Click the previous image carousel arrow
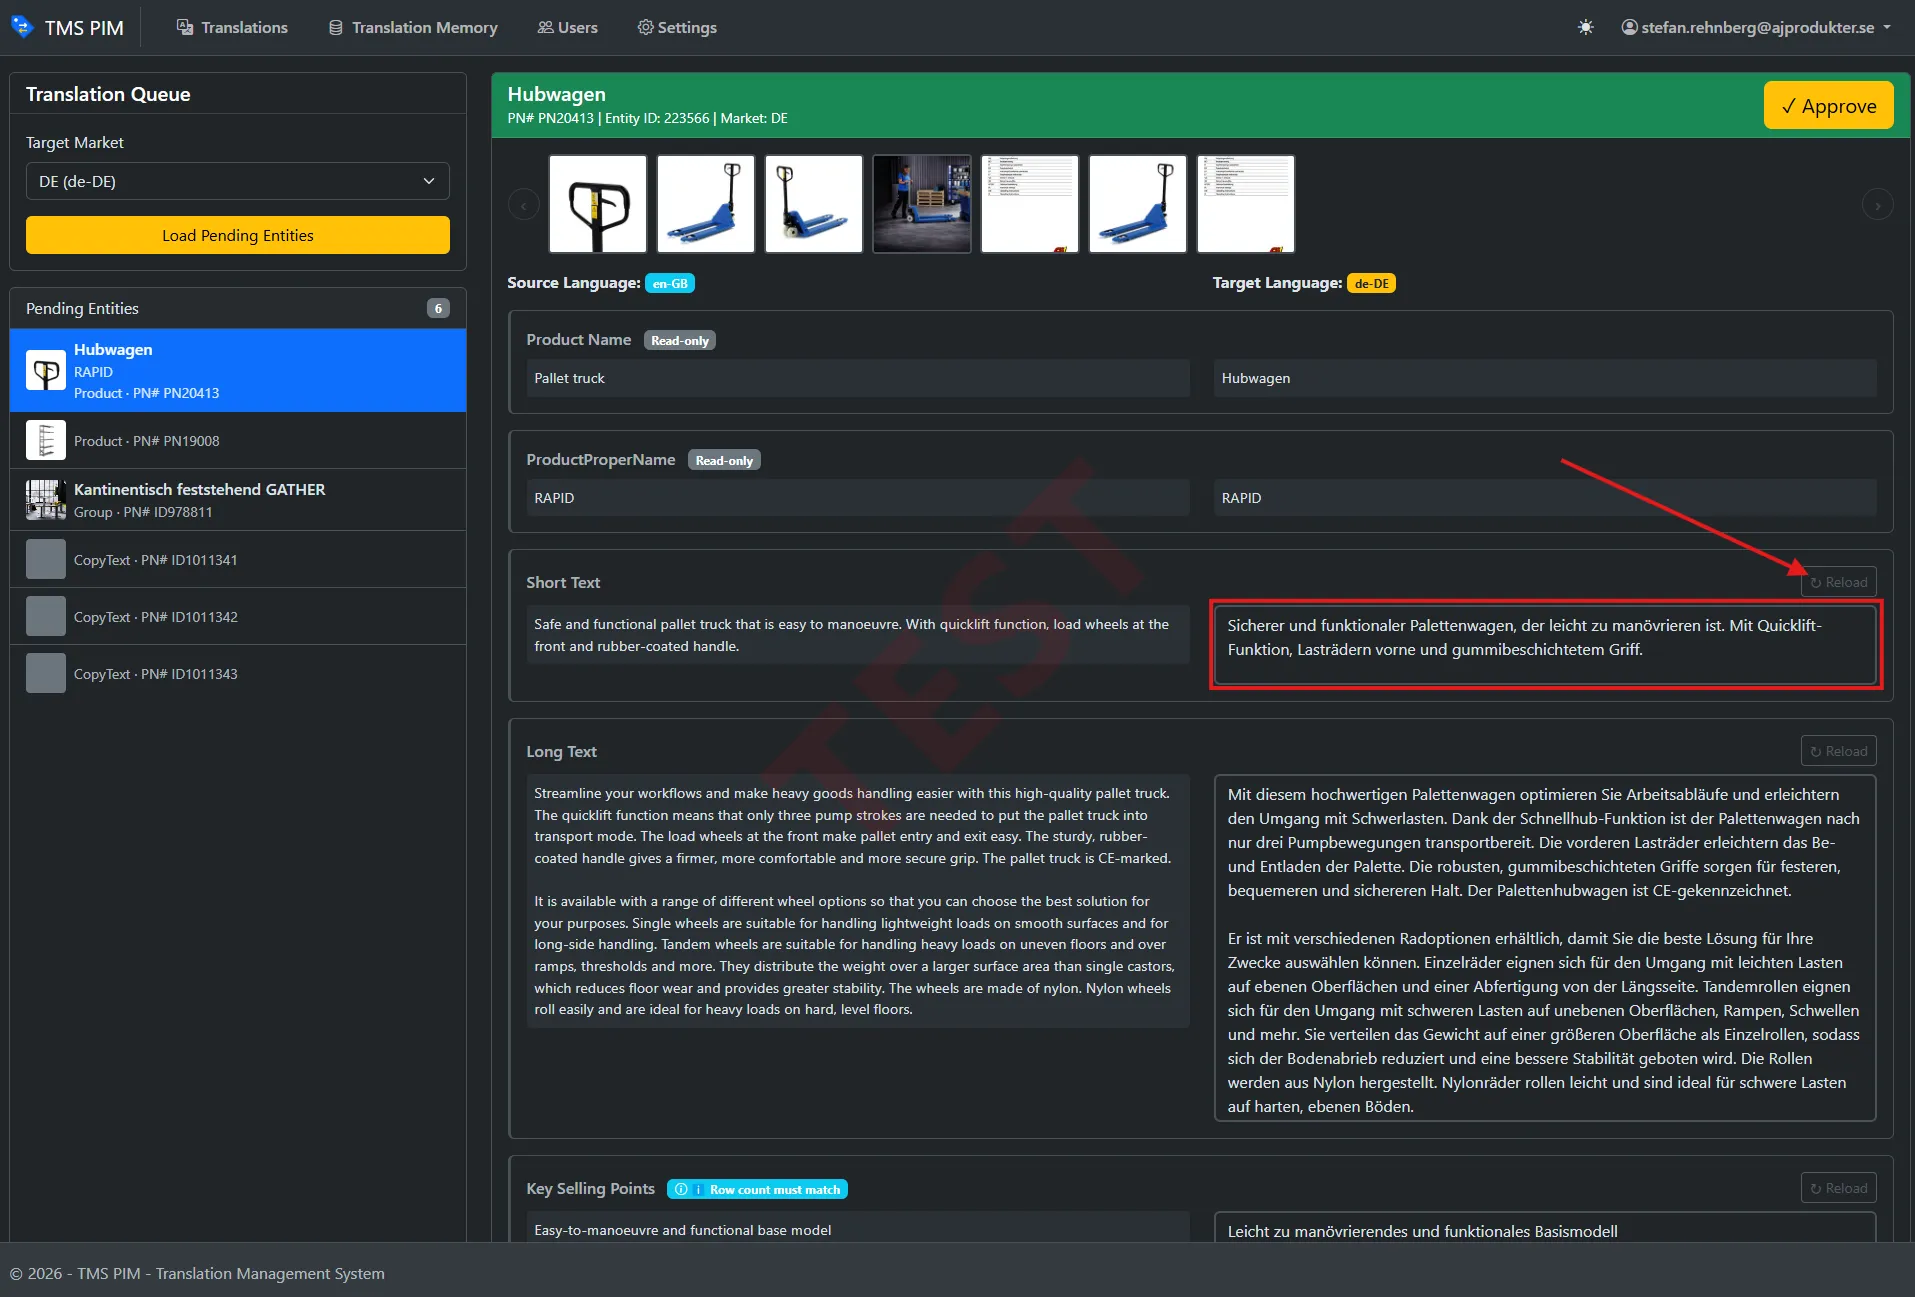This screenshot has width=1915, height=1297. click(x=524, y=205)
